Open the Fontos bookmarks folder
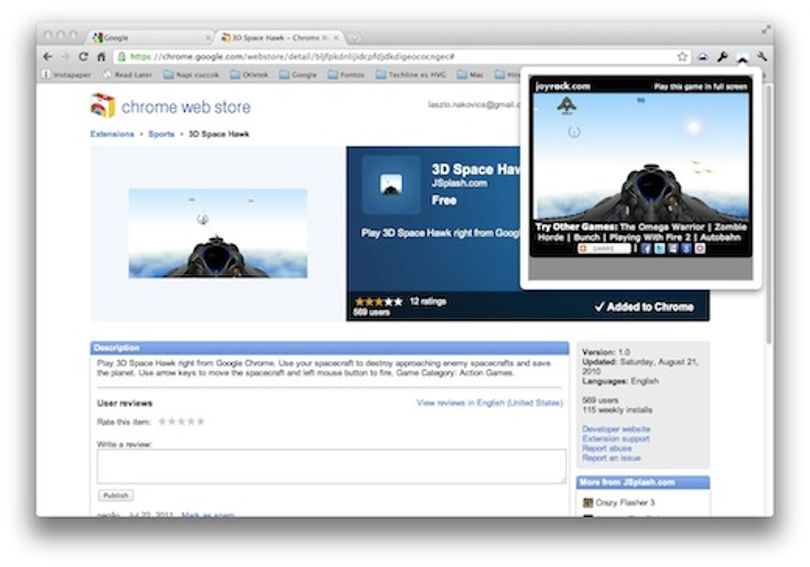This screenshot has width=810, height=567. tap(346, 75)
